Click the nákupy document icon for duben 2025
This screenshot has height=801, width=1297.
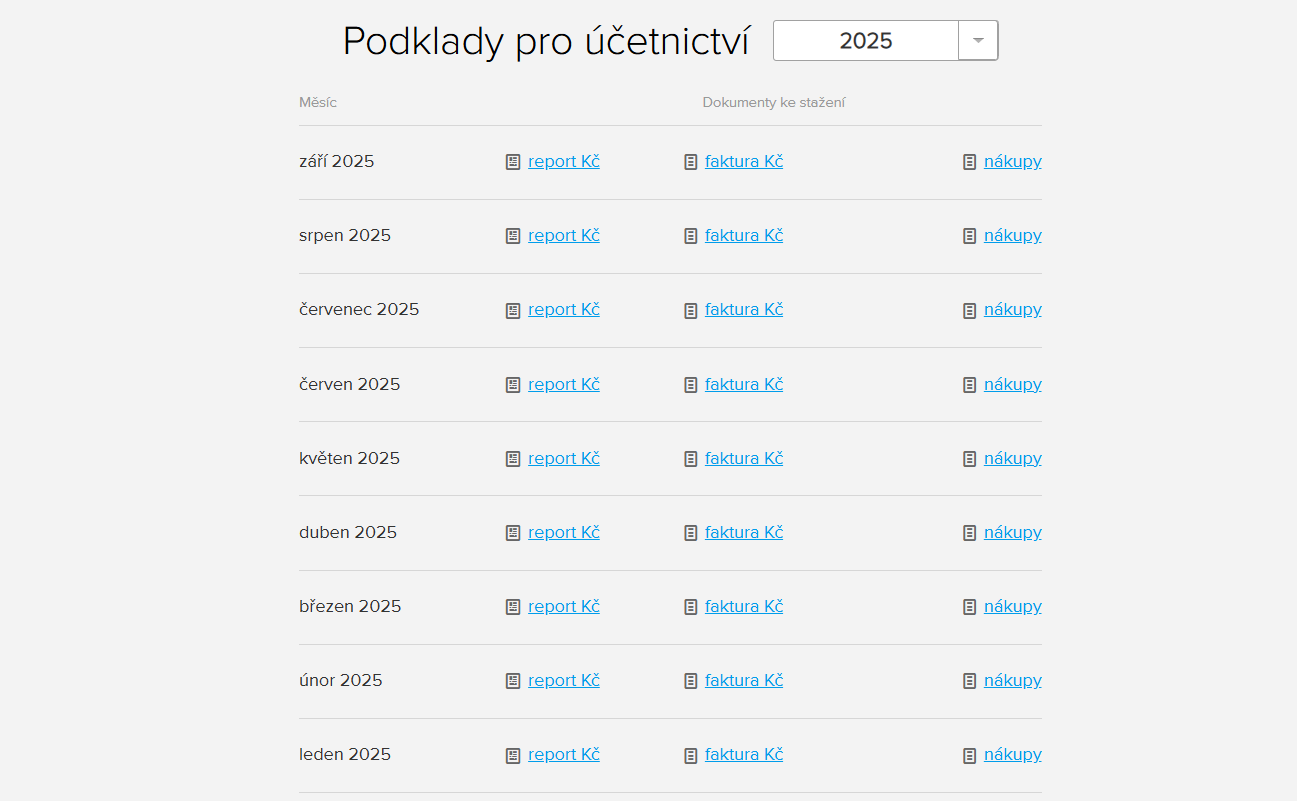(969, 532)
